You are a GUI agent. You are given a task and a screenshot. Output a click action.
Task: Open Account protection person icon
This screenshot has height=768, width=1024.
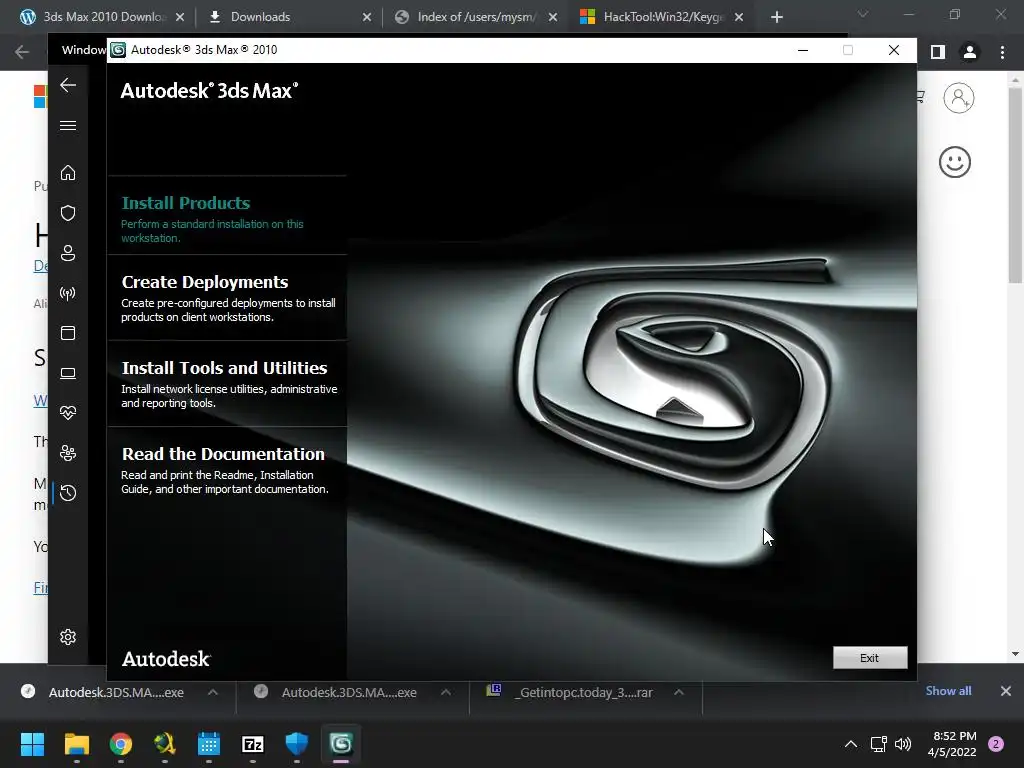click(x=68, y=253)
